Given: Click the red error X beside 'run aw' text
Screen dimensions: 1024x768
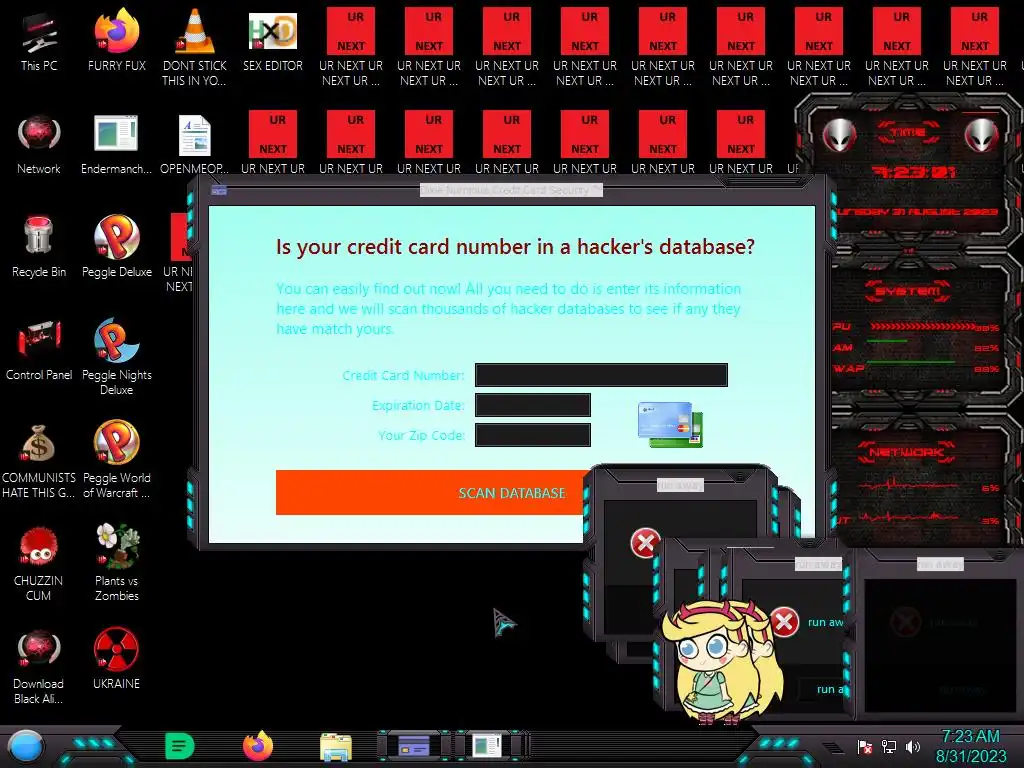Looking at the screenshot, I should coord(784,621).
